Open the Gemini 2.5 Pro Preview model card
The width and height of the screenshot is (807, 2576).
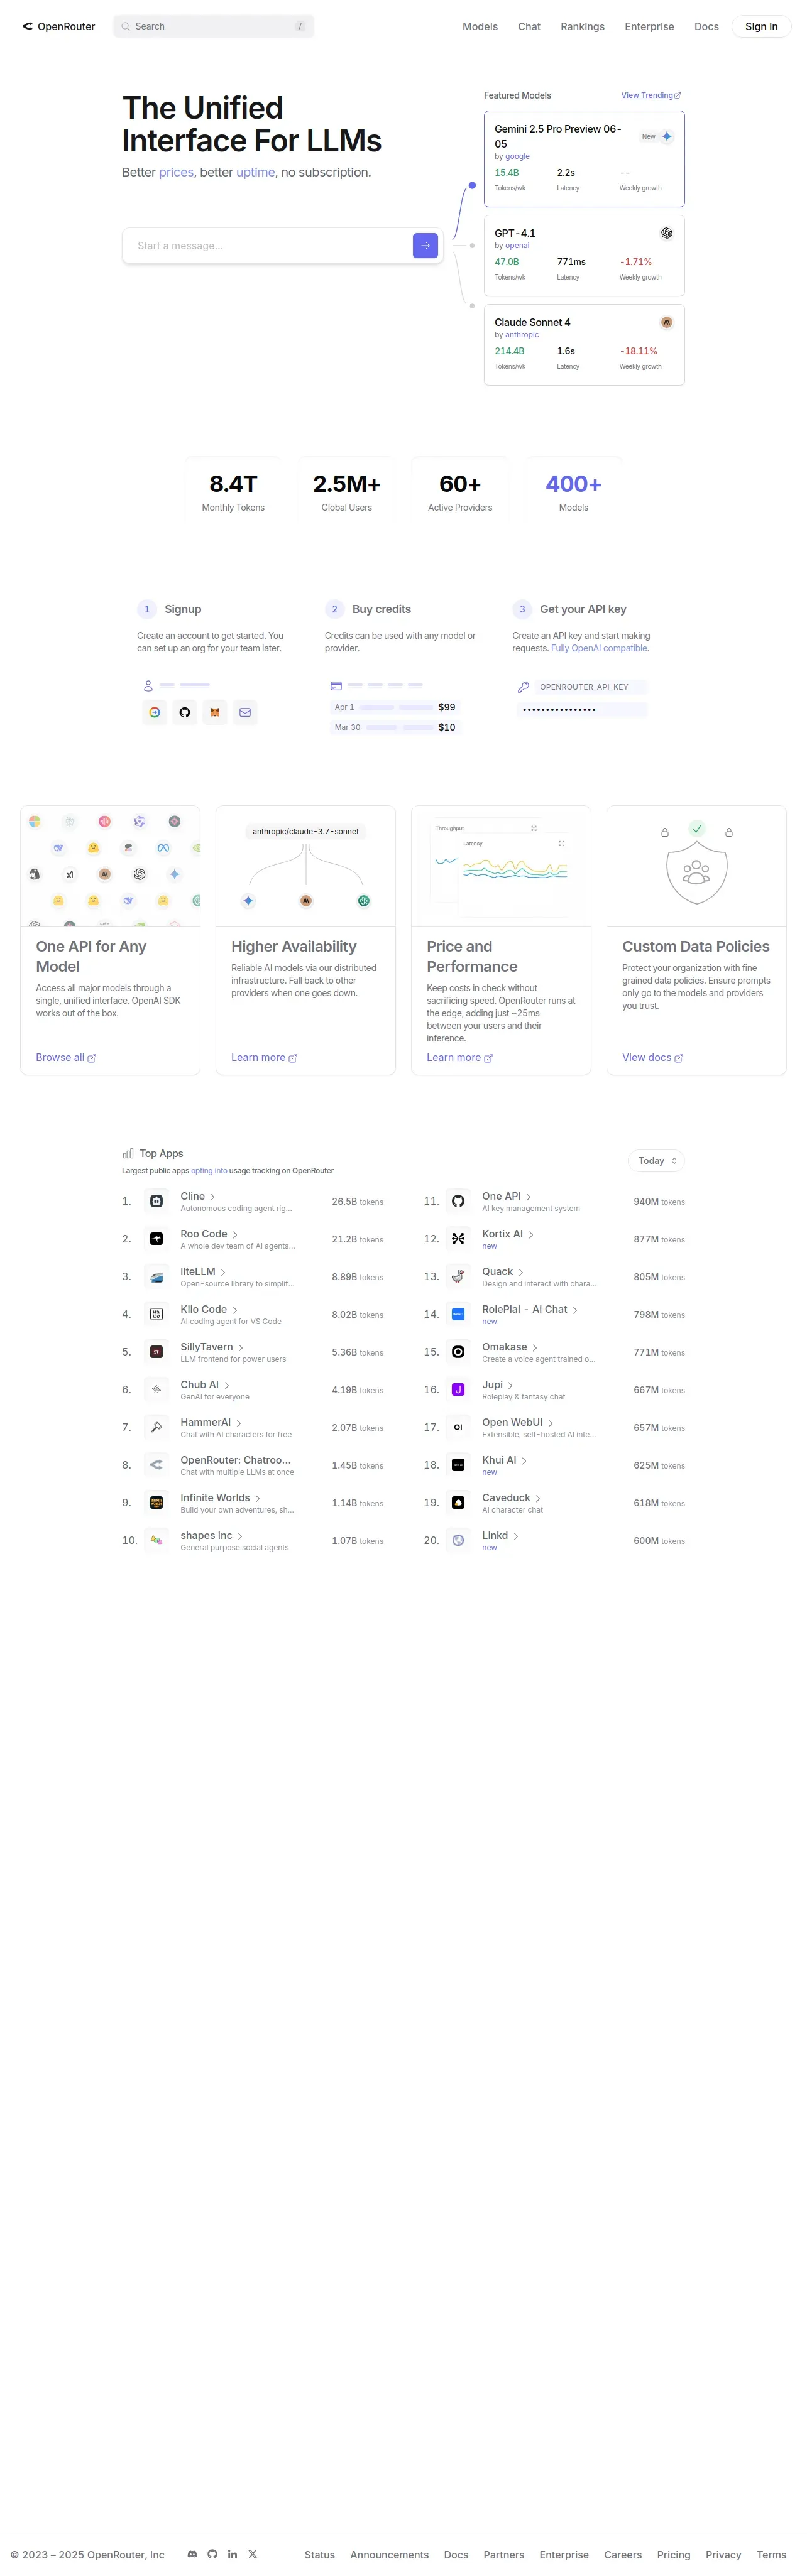coord(584,159)
